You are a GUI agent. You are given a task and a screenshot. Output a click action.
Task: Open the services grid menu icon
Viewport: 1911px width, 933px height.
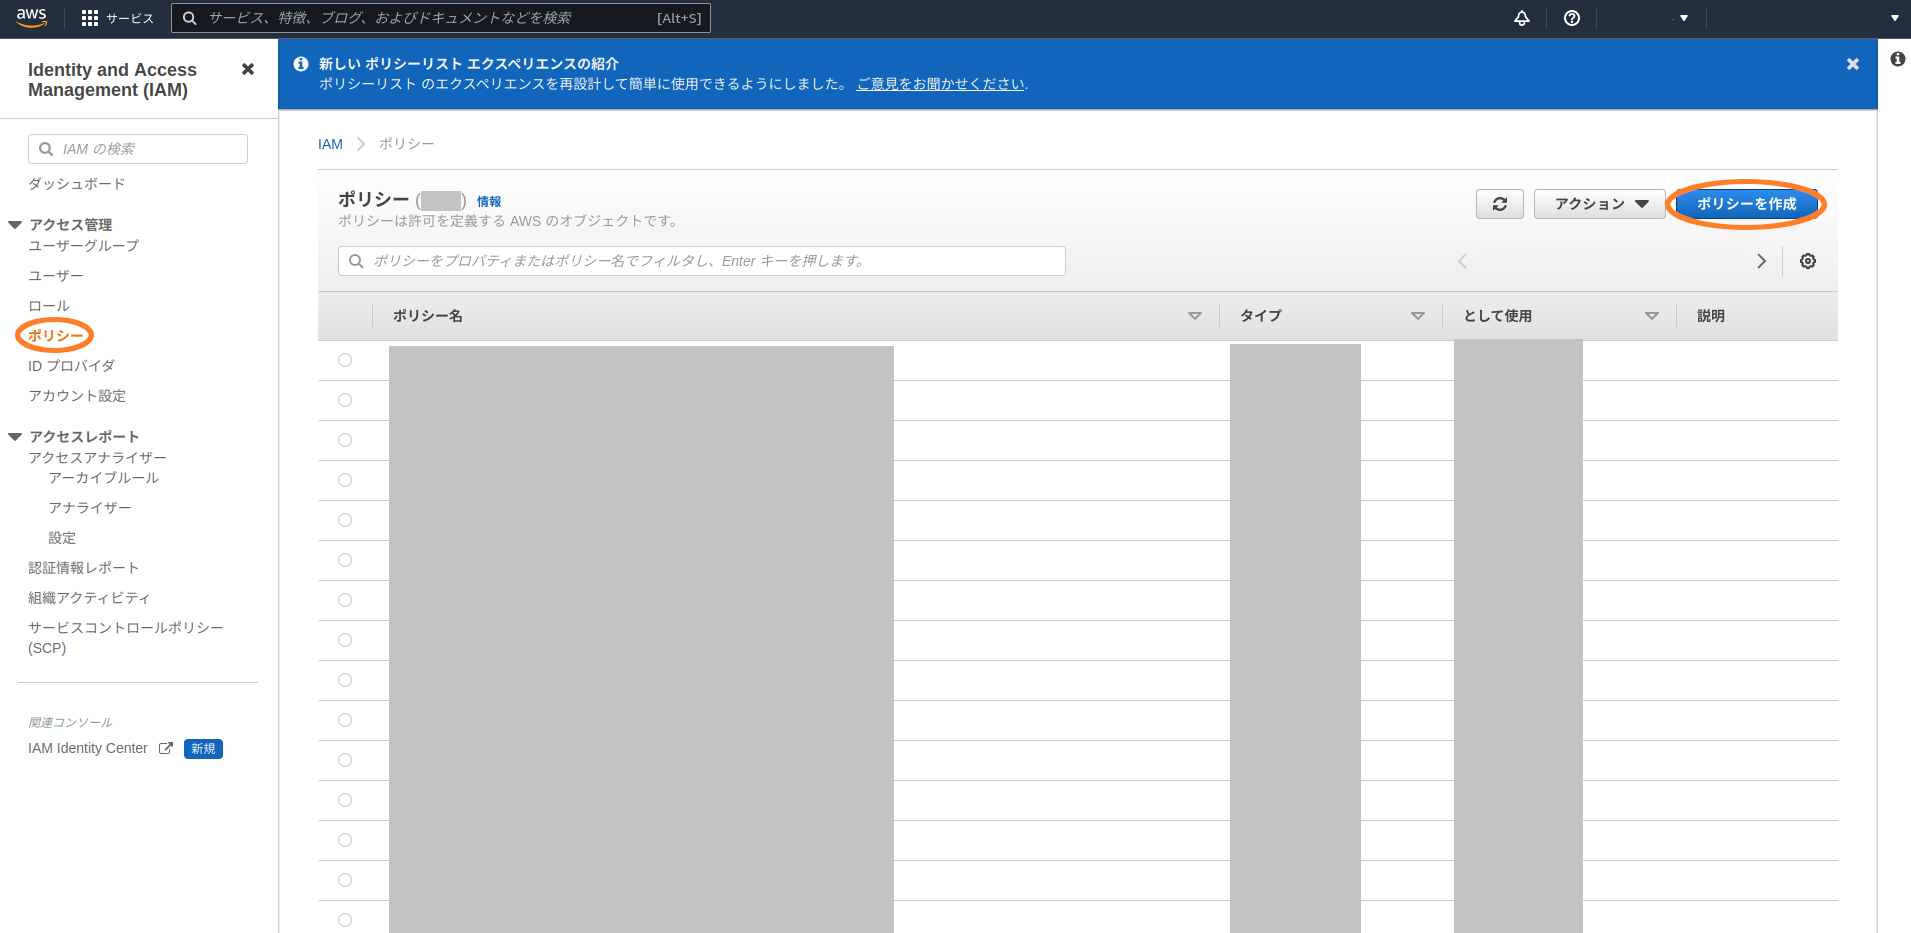coord(90,18)
